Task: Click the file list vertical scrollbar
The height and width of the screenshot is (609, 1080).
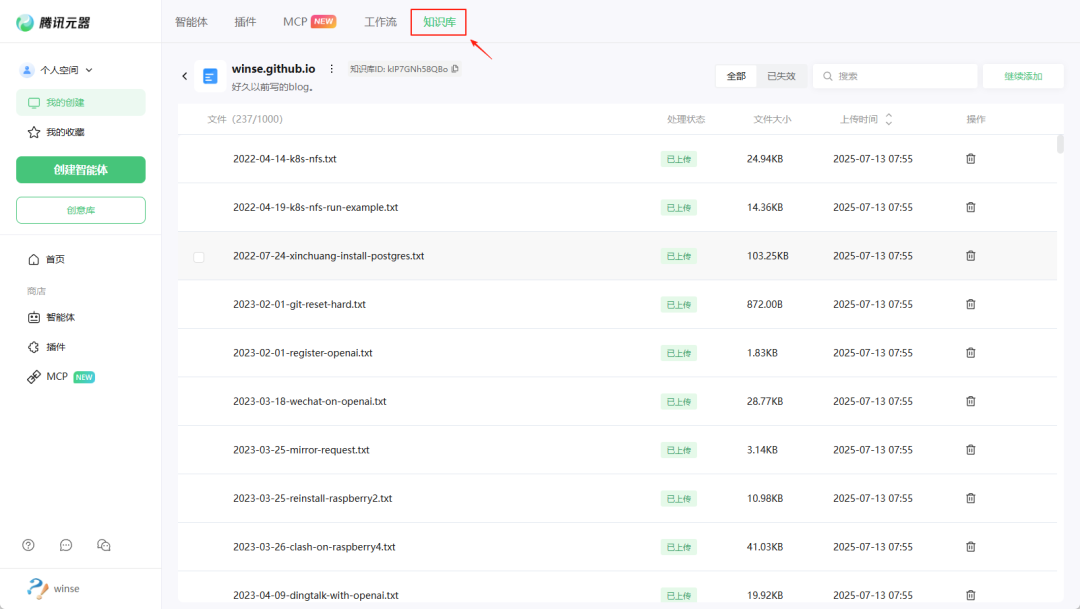Action: pos(1060,144)
